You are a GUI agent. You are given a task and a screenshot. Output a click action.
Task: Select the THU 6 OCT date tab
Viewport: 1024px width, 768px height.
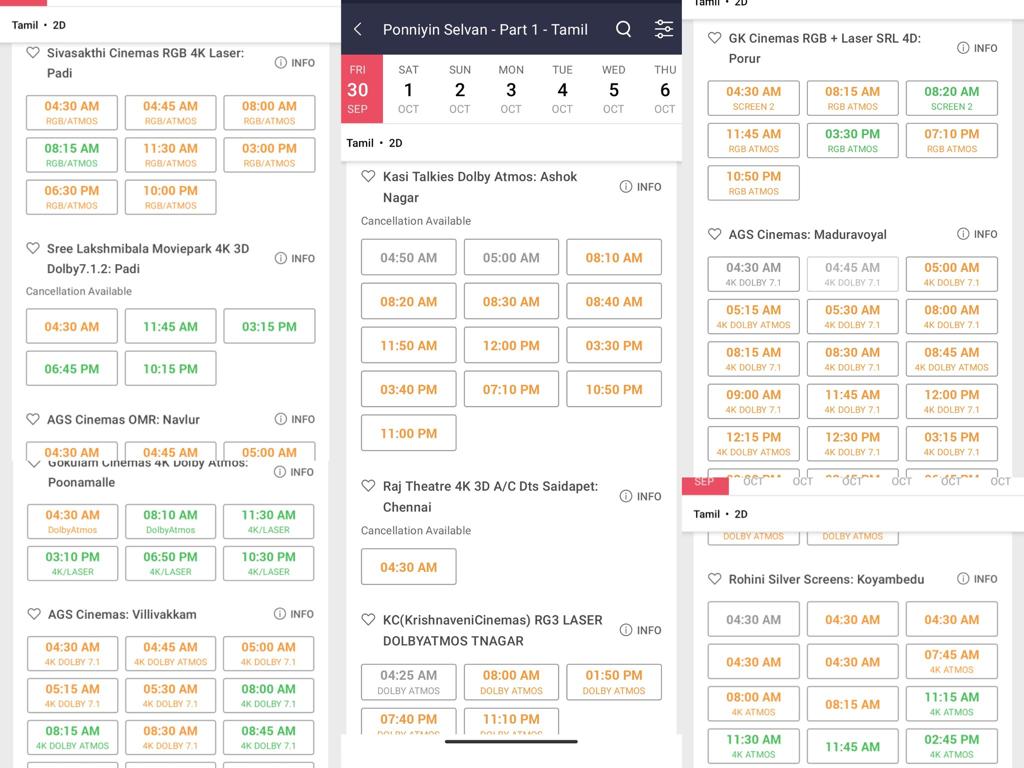tap(665, 89)
